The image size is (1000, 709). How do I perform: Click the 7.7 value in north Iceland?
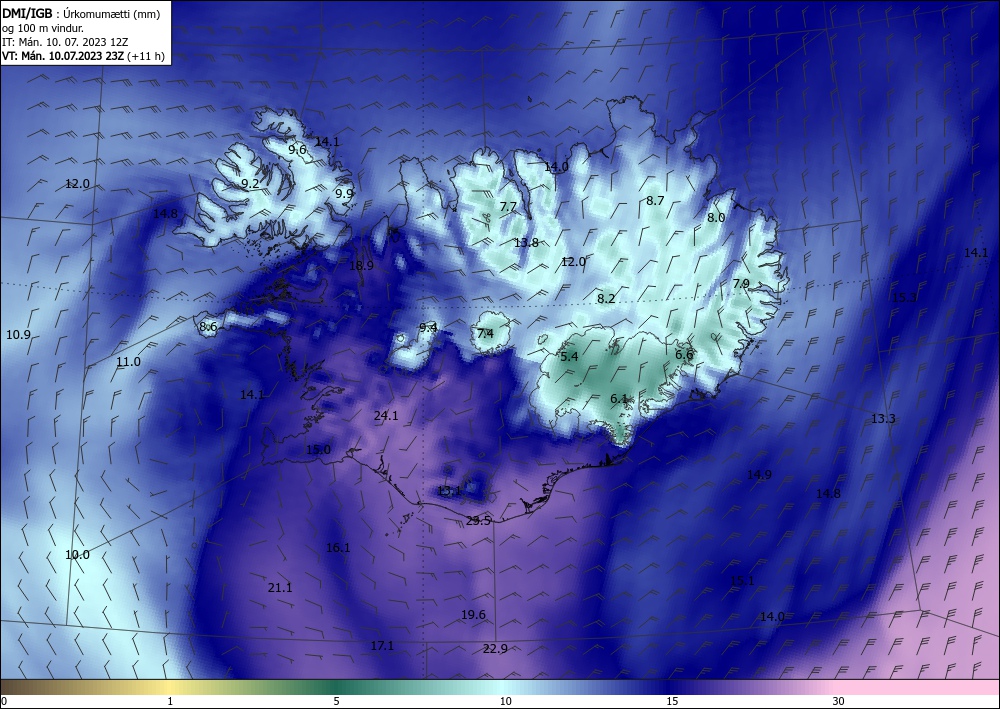click(508, 206)
